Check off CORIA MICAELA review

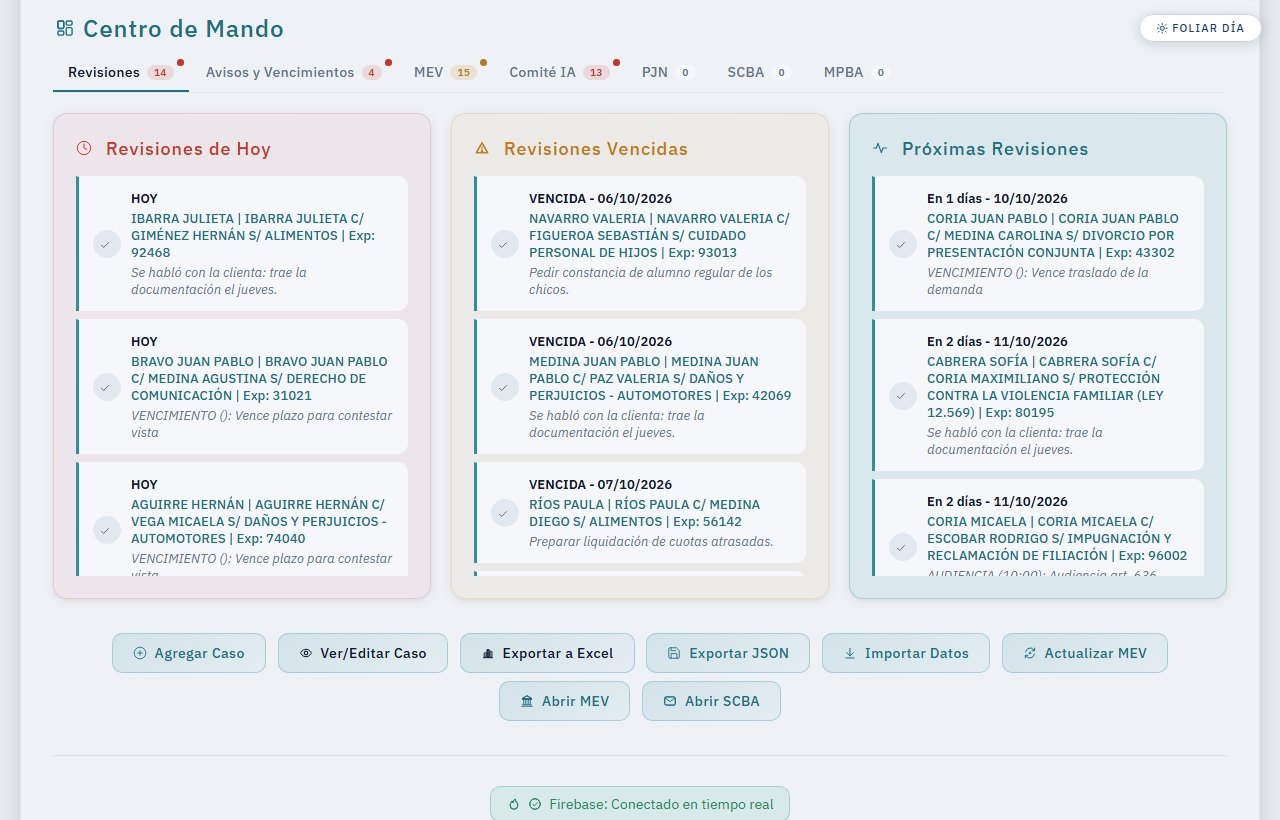tap(903, 547)
